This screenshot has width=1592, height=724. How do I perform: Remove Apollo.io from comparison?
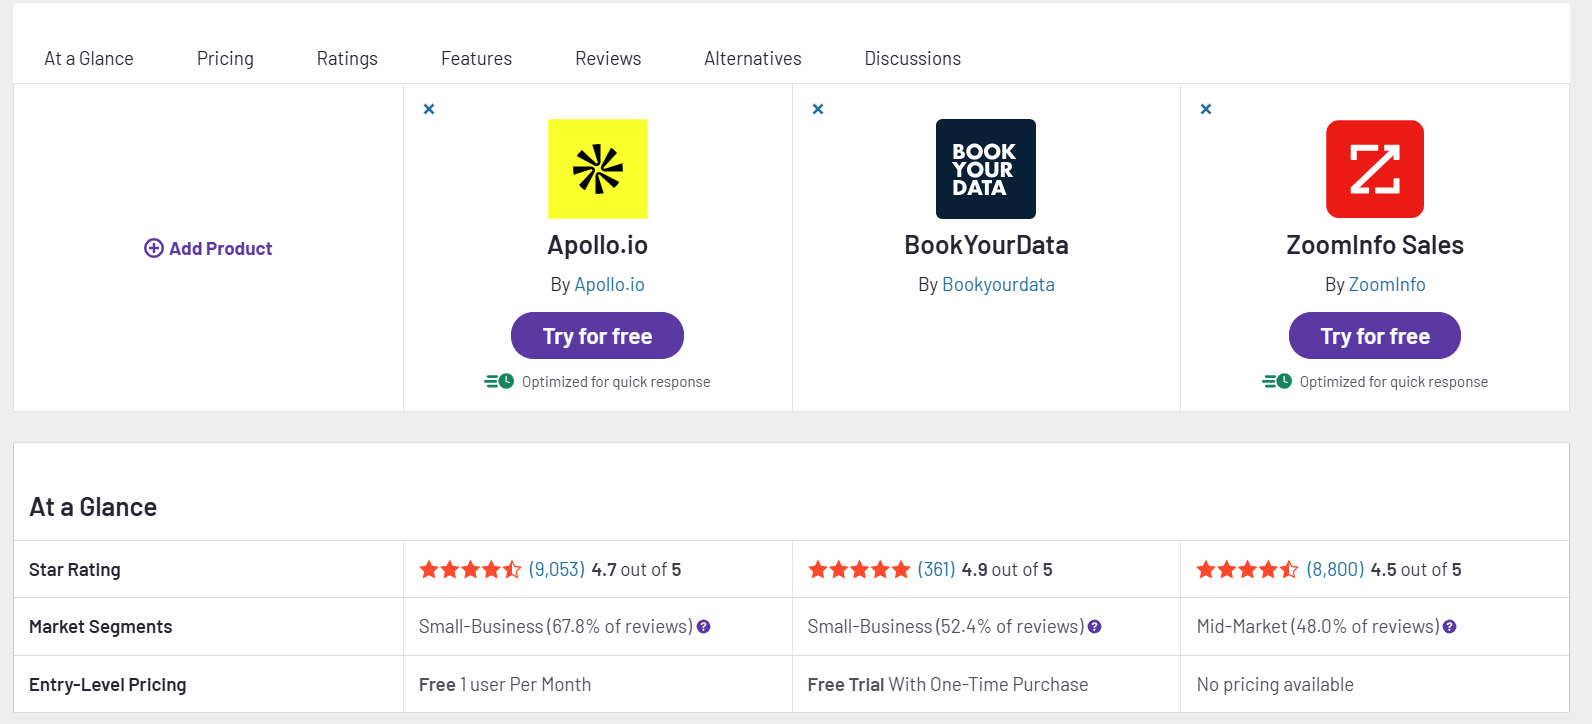[x=429, y=109]
